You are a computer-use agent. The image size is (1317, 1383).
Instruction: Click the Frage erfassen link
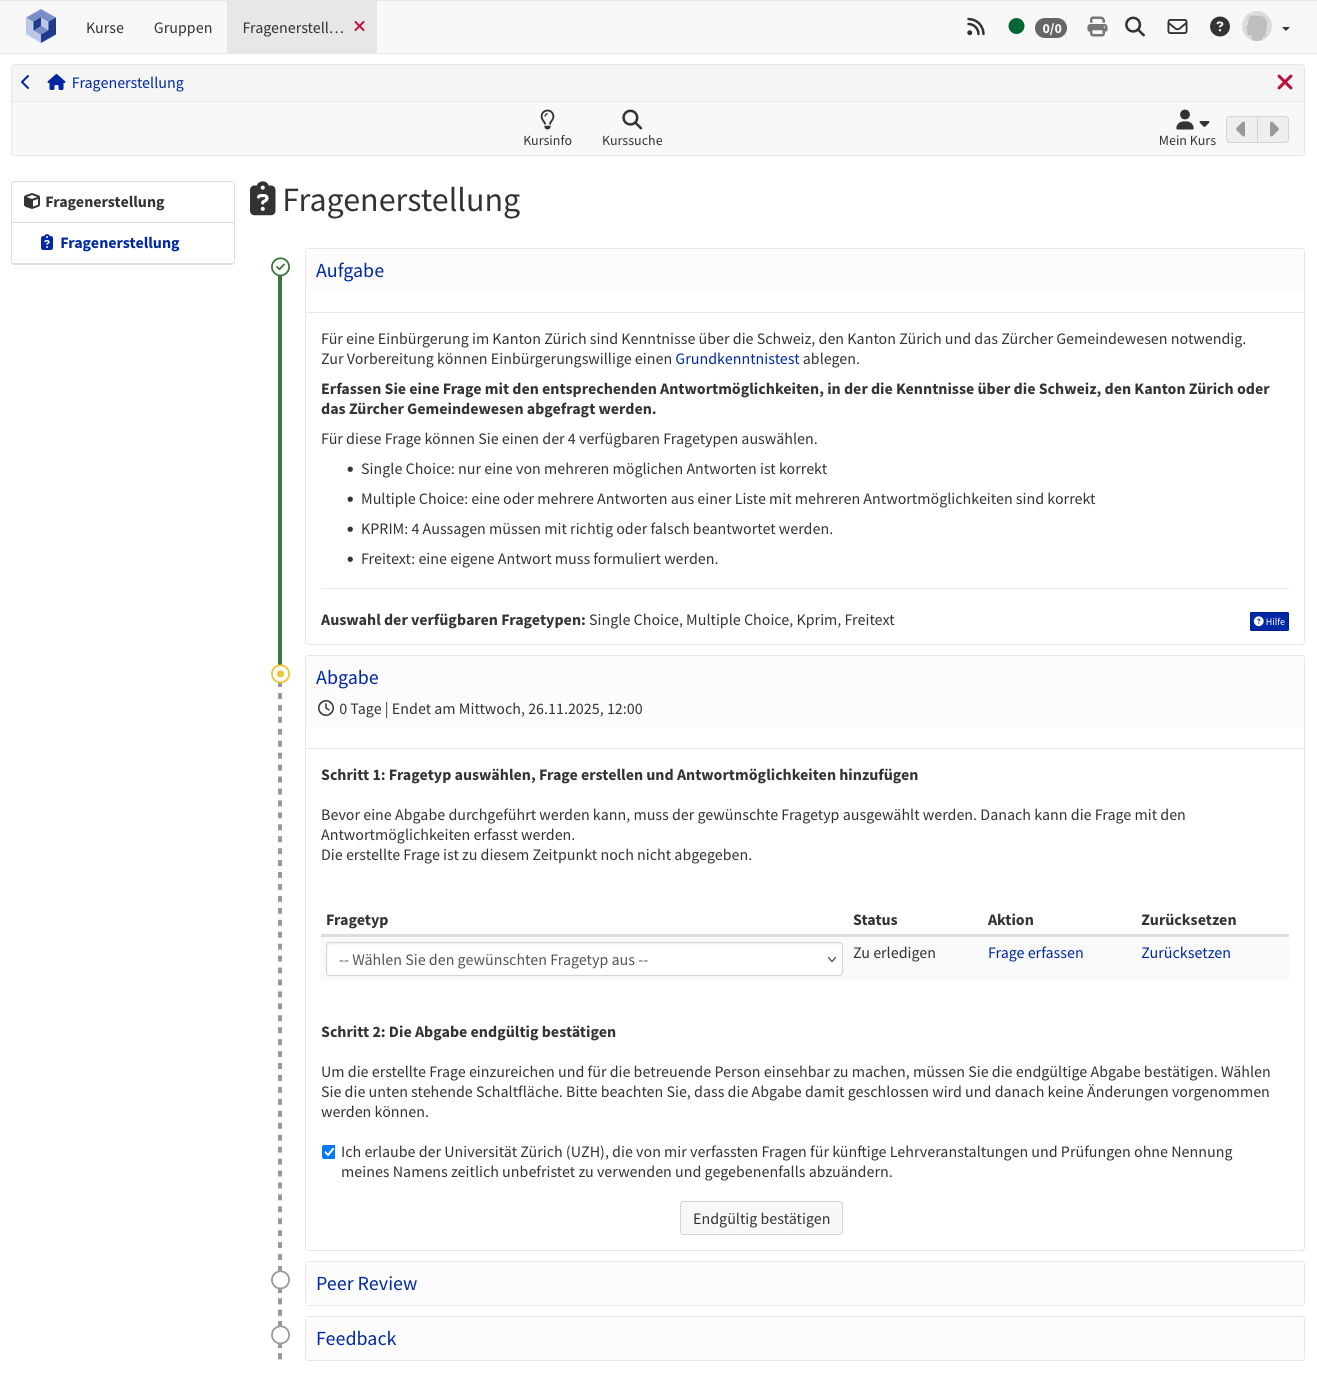1035,953
